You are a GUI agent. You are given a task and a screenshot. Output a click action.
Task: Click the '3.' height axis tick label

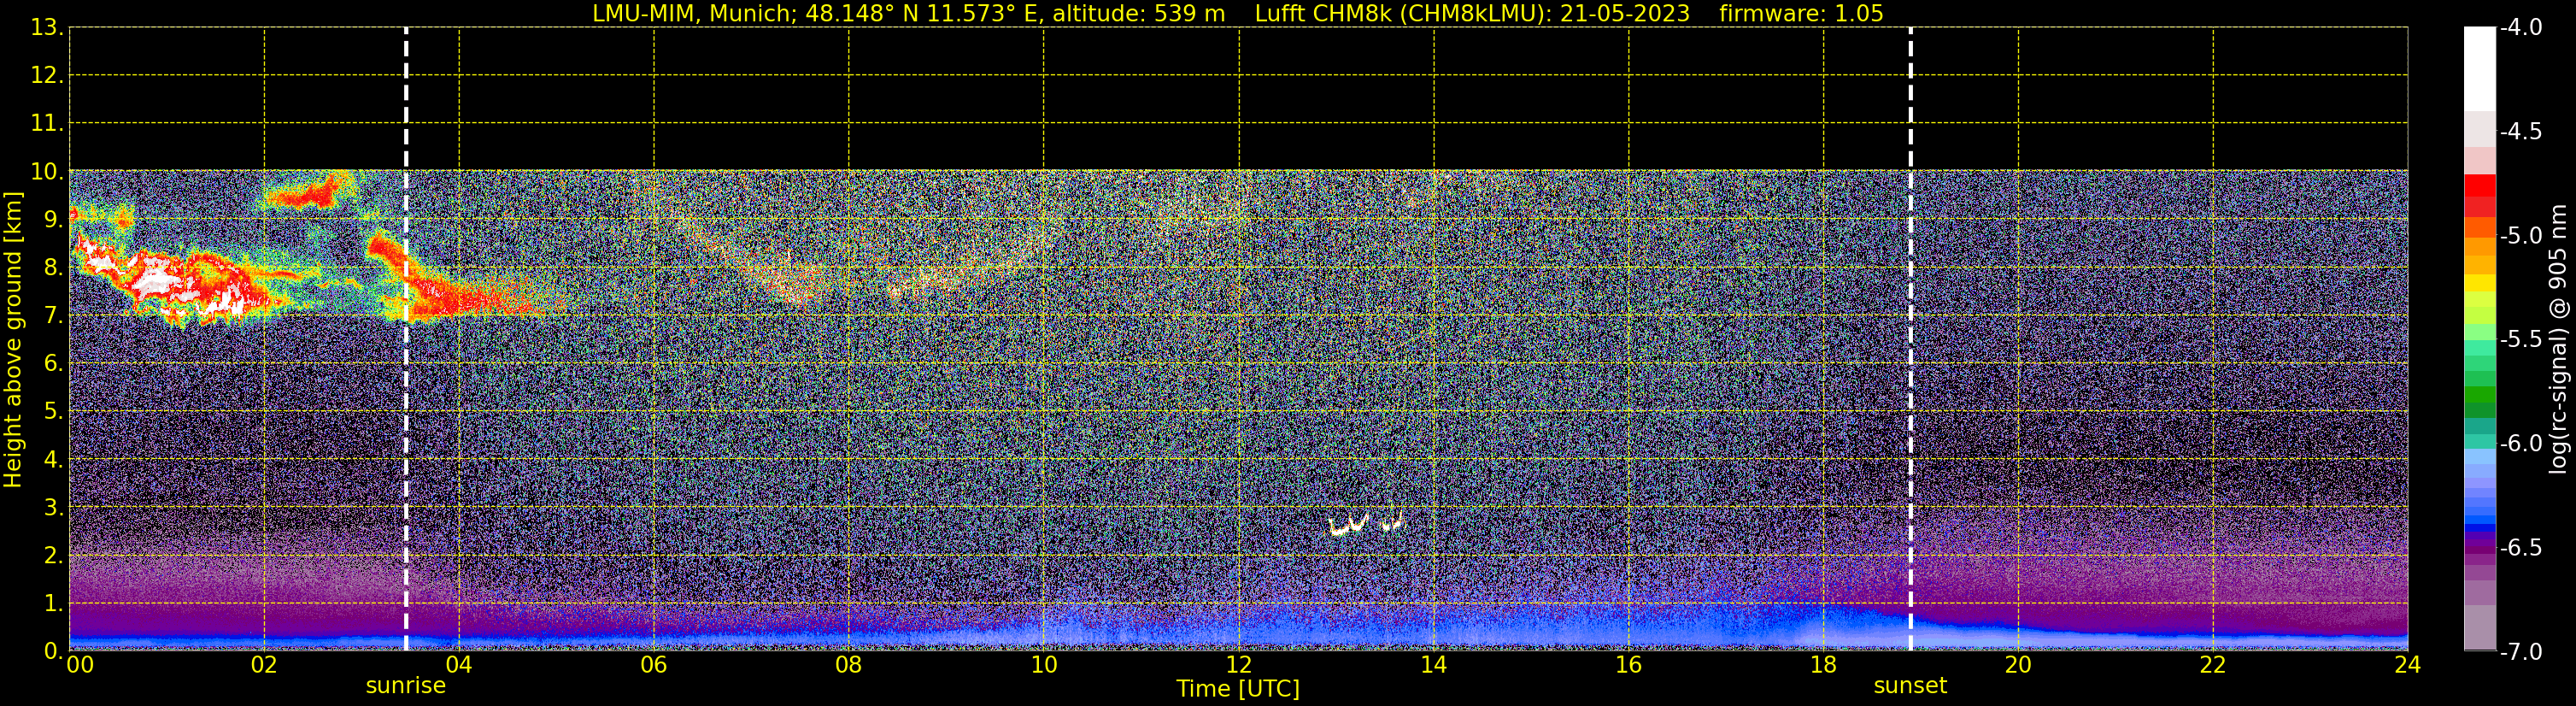pos(53,507)
